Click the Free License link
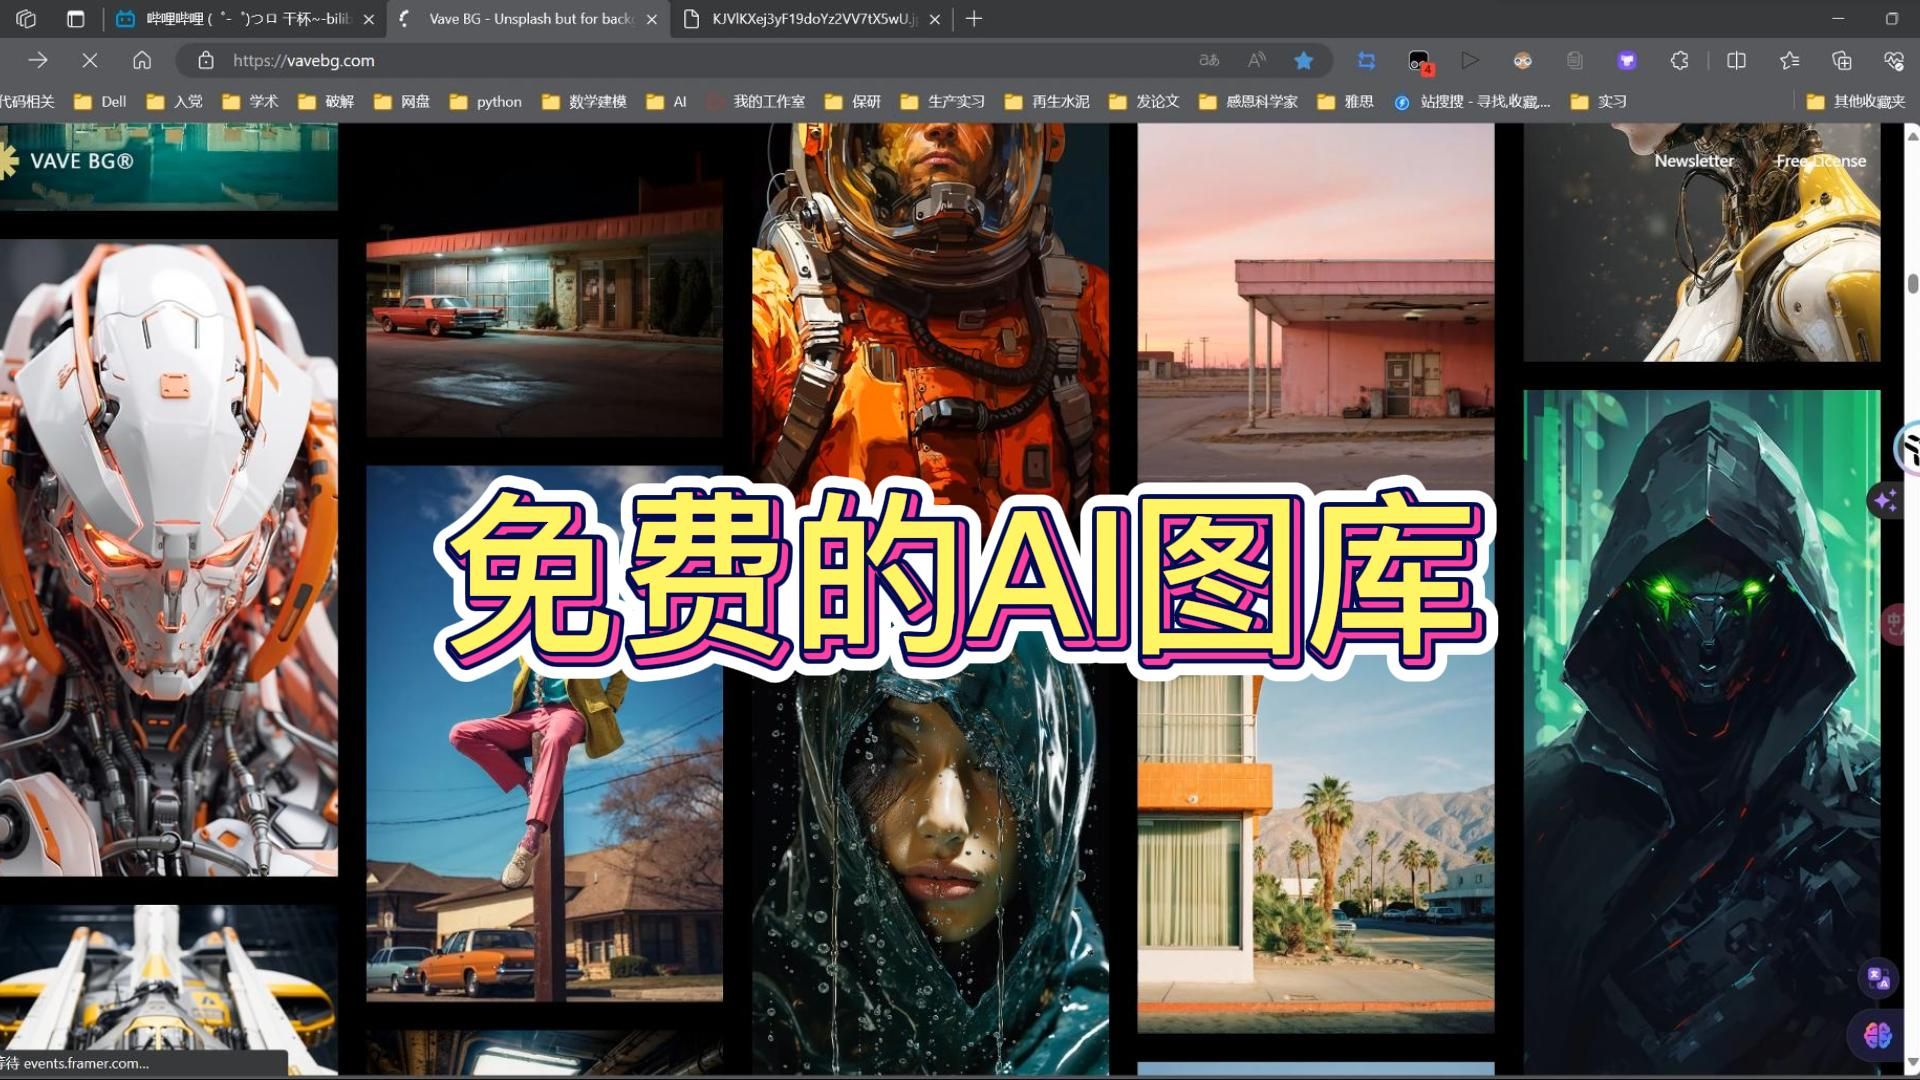 1820,161
